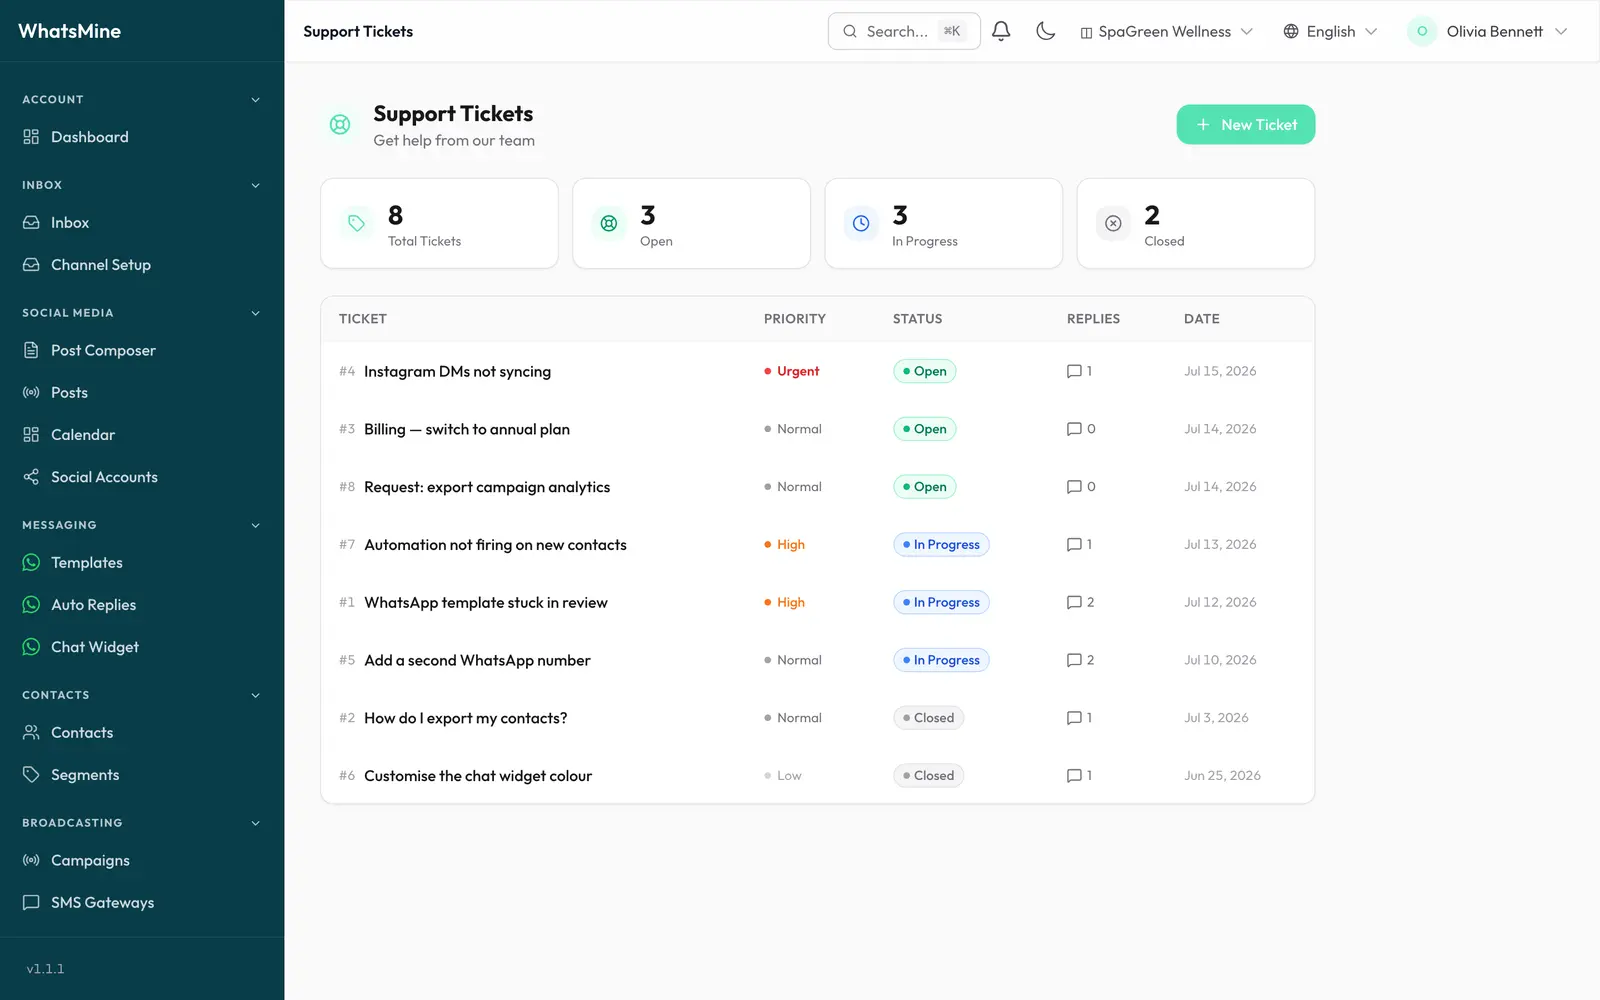This screenshot has height=1000, width=1600.
Task: Open ticket Billing — switch to annual plan
Action: click(x=467, y=430)
